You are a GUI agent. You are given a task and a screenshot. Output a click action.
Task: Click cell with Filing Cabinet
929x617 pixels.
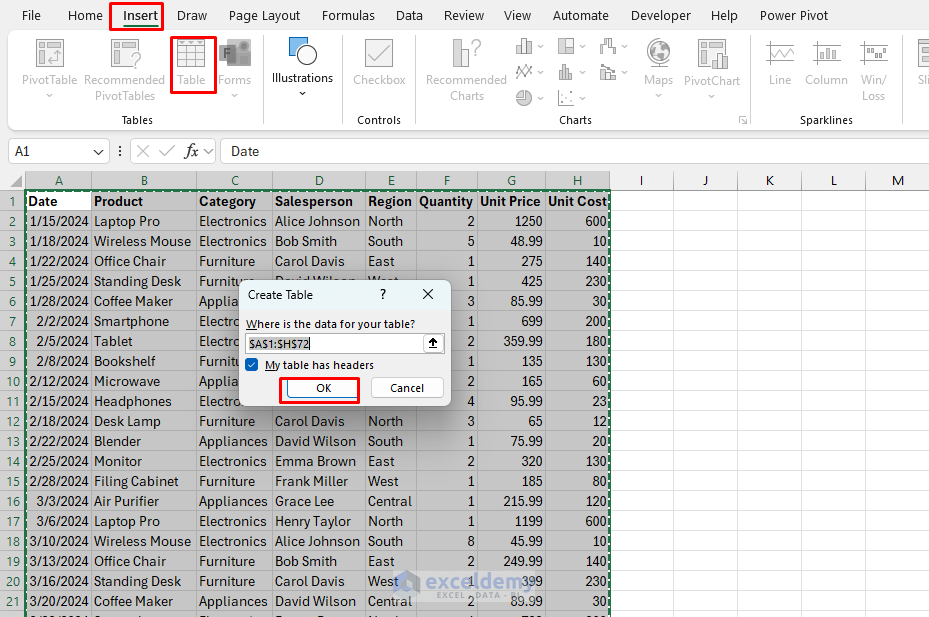(x=144, y=481)
